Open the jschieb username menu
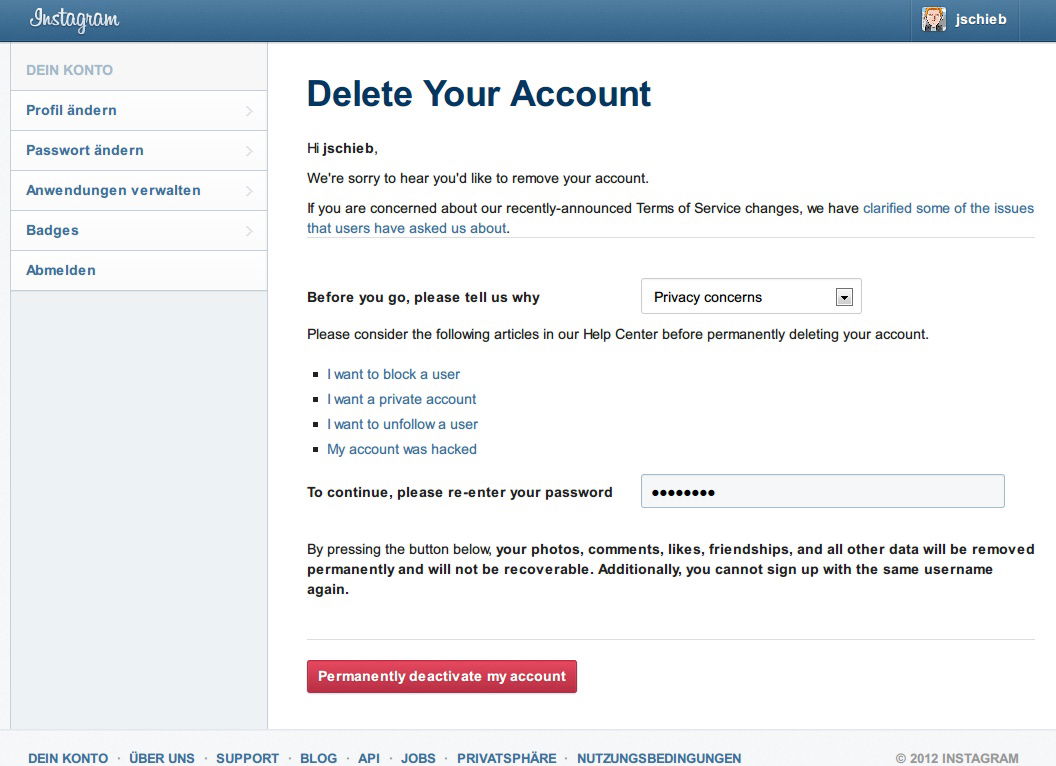The image size is (1056, 766). pyautogui.click(x=981, y=20)
